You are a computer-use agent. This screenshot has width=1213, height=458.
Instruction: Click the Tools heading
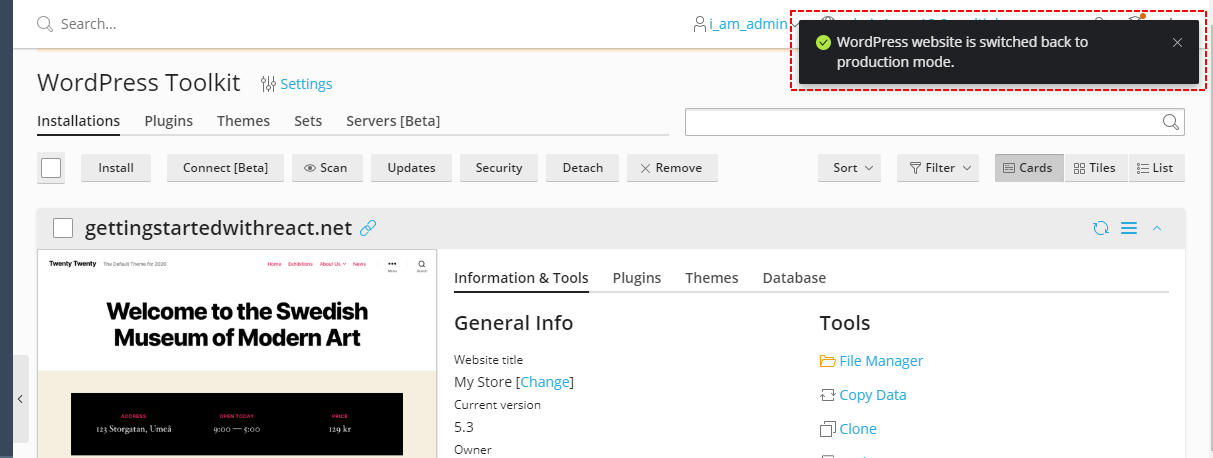(x=845, y=323)
